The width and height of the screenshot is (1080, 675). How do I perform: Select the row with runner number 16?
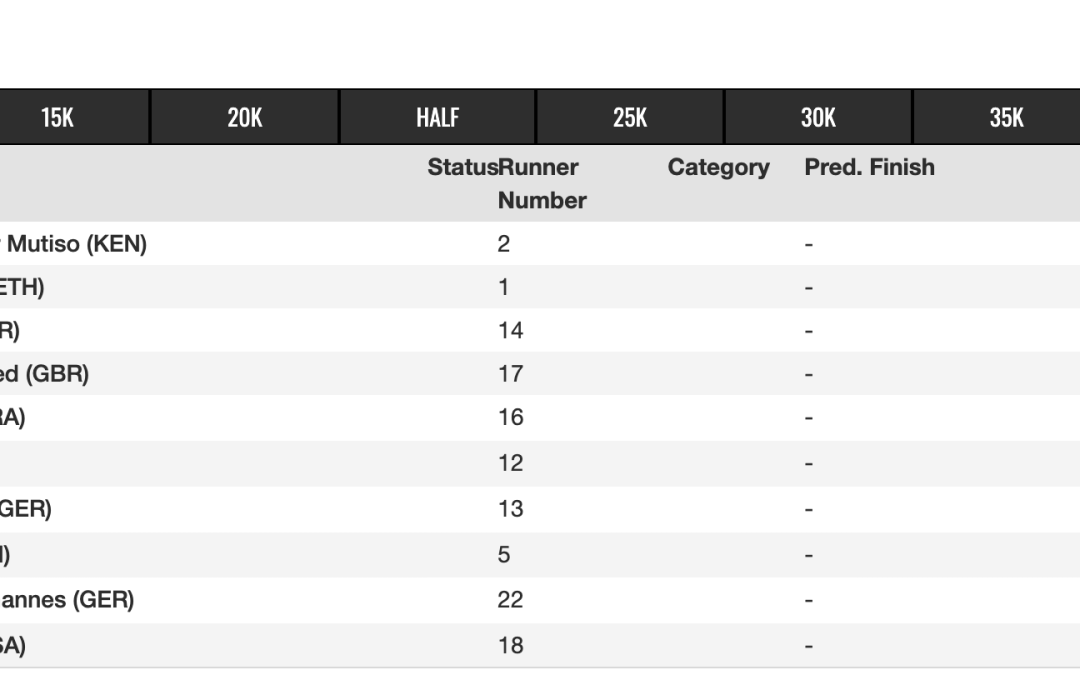pos(510,418)
